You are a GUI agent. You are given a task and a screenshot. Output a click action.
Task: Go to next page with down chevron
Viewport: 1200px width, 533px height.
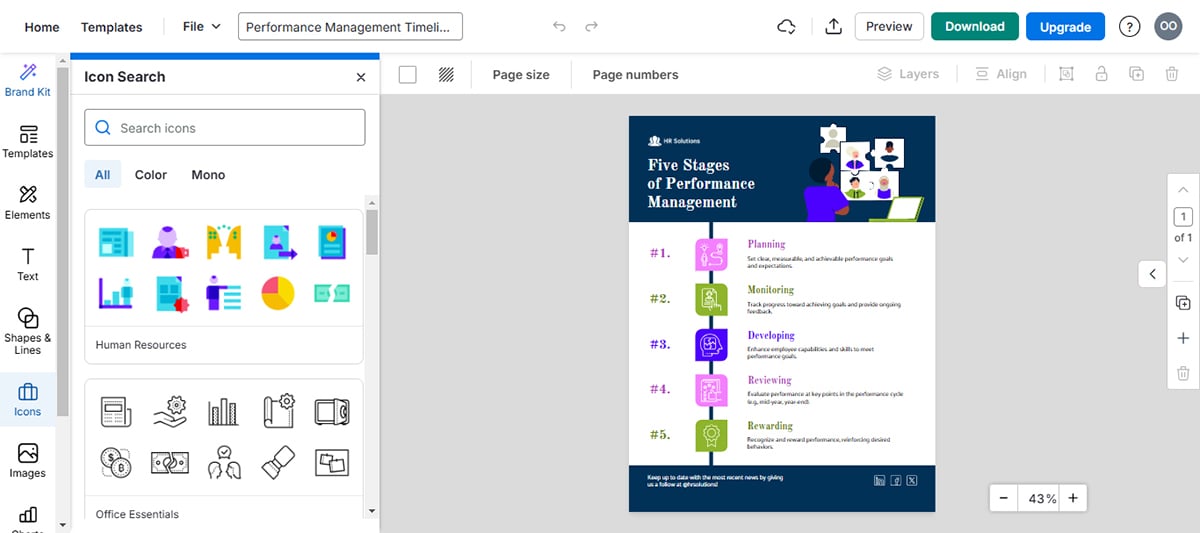tap(1183, 259)
